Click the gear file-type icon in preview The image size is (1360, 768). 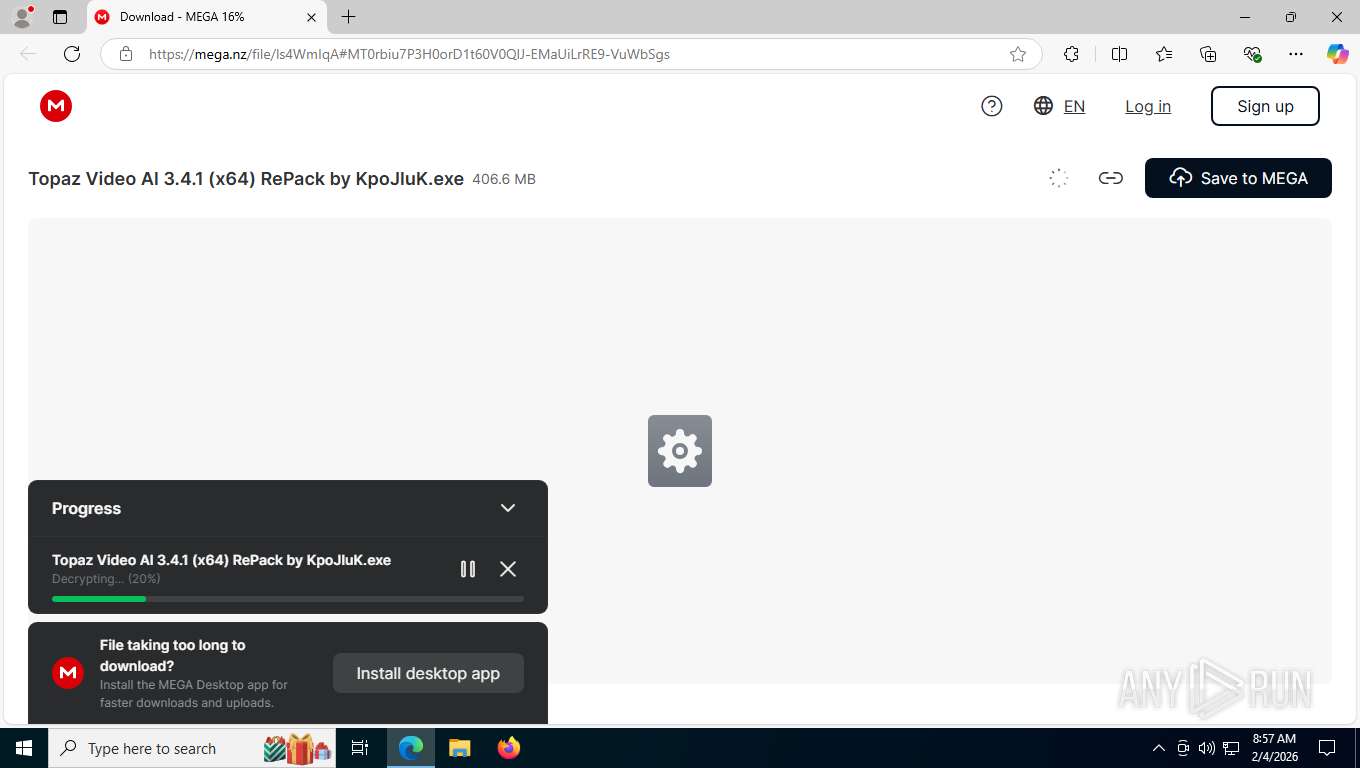[x=680, y=451]
